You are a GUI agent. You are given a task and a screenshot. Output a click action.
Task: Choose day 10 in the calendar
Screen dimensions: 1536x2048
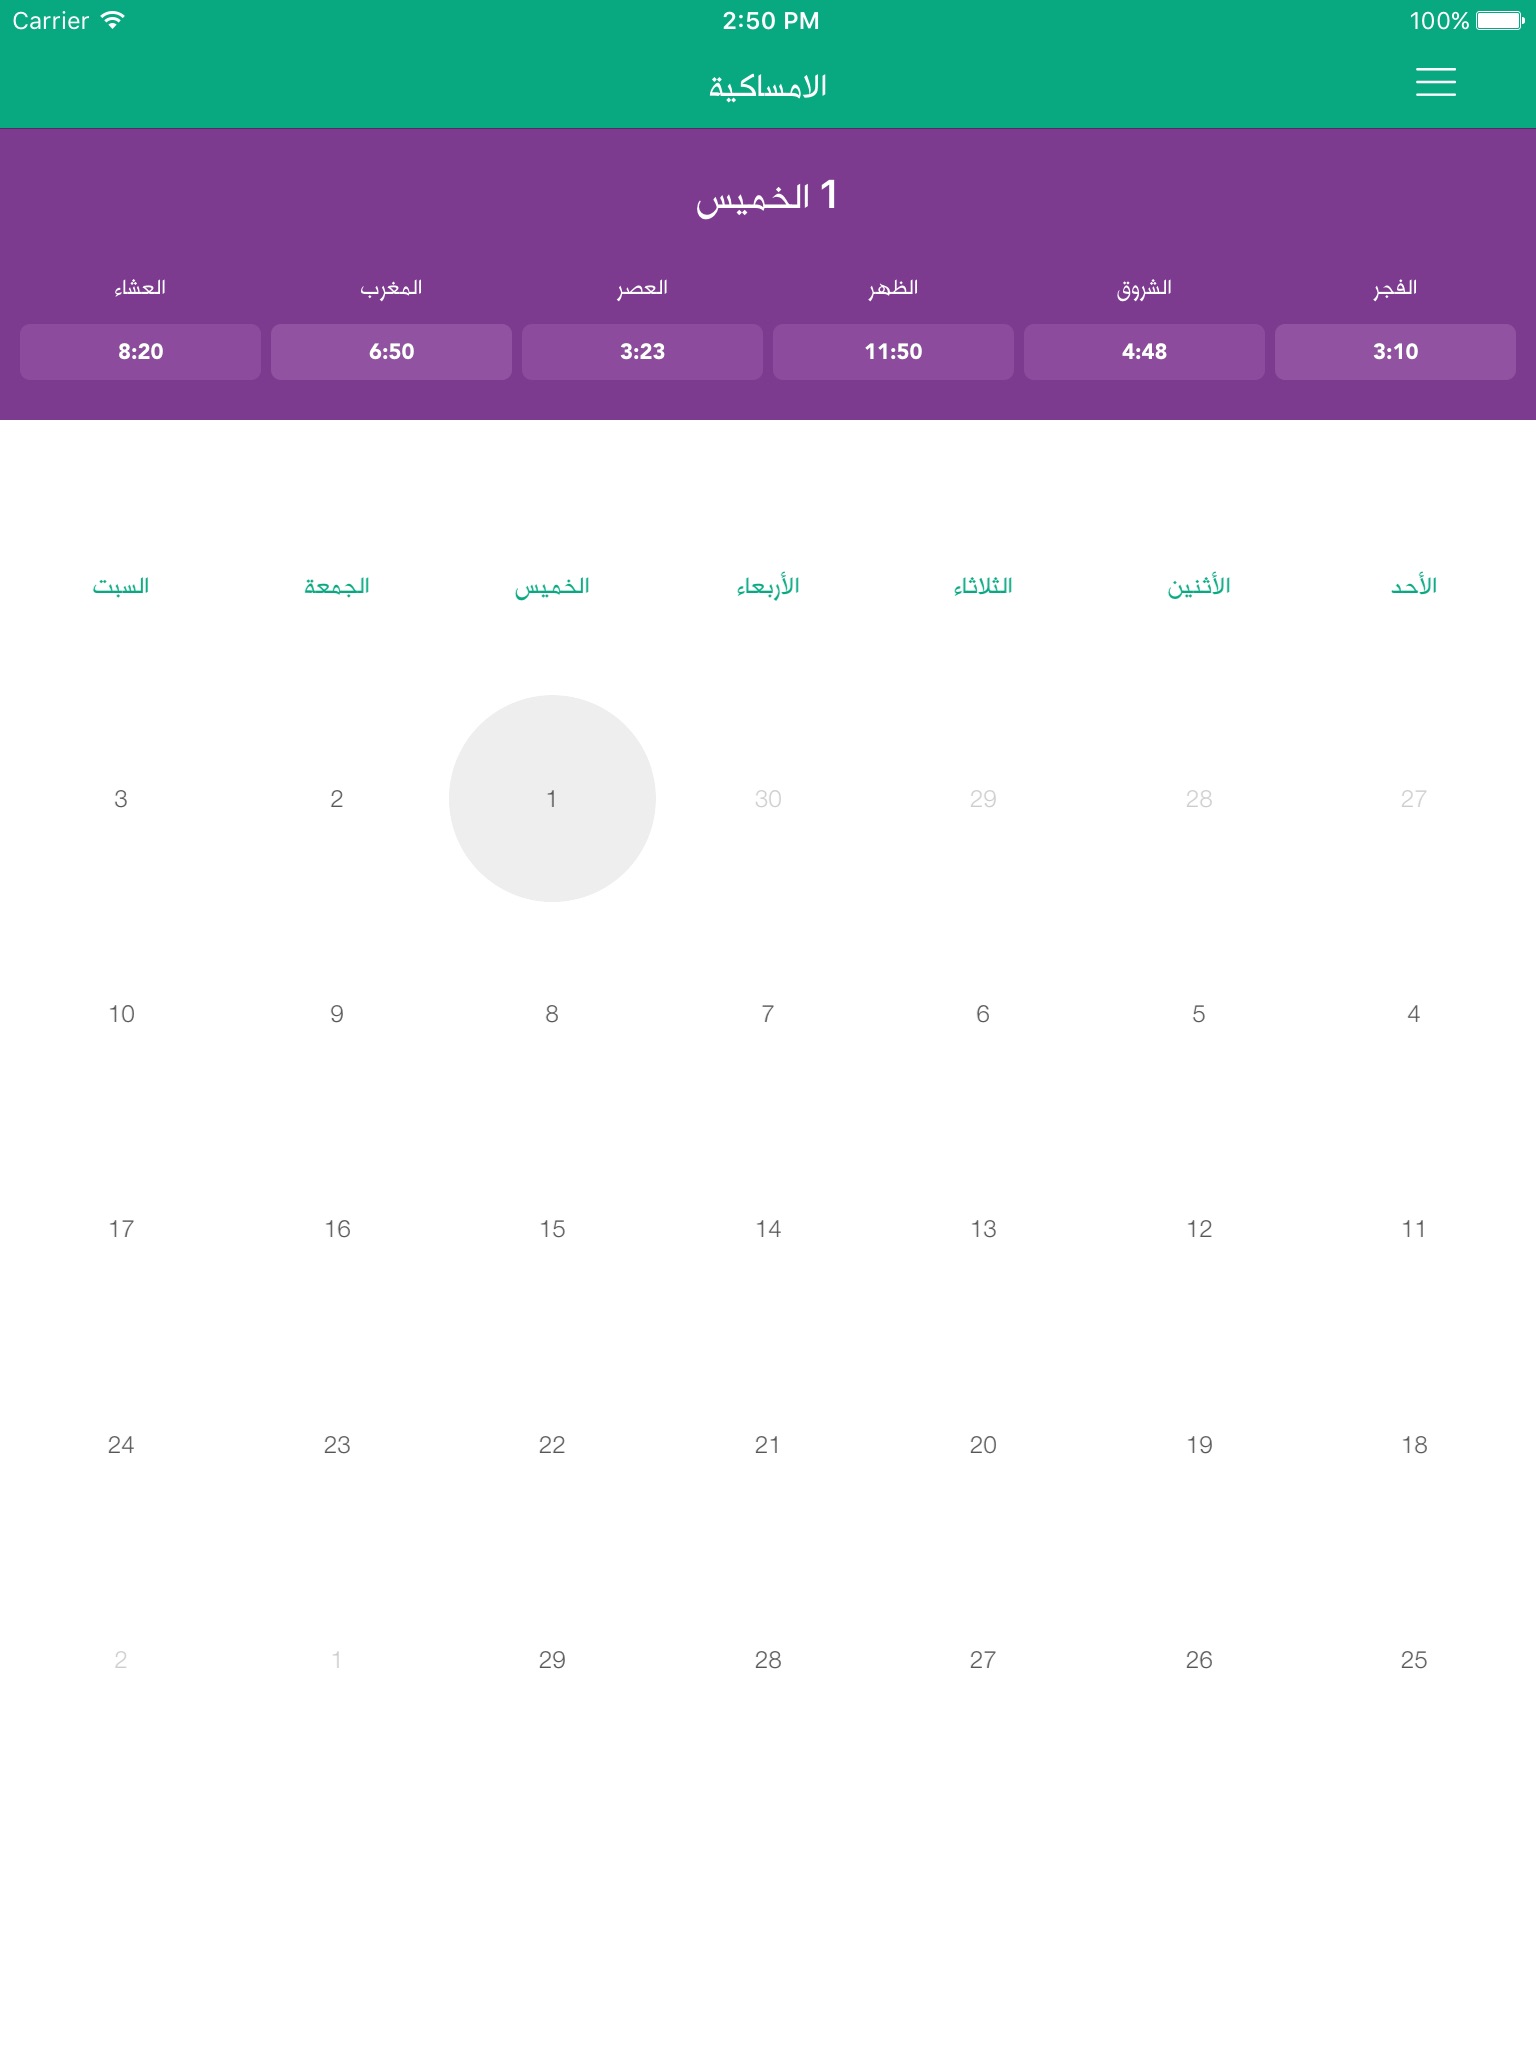tap(121, 1014)
